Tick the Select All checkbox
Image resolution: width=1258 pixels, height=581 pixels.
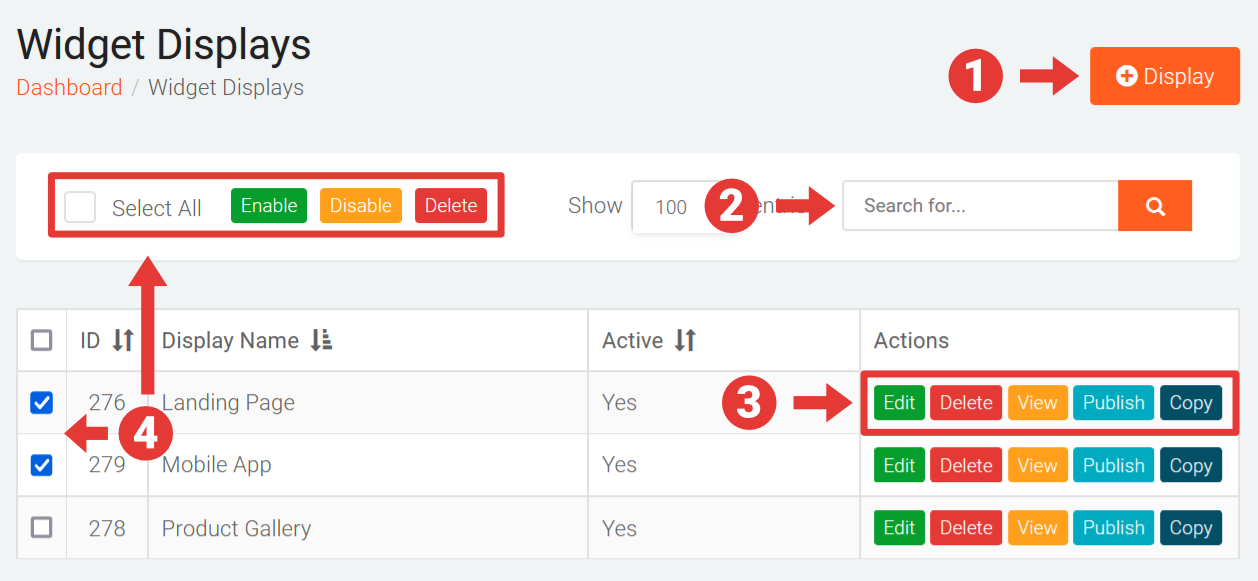(80, 207)
